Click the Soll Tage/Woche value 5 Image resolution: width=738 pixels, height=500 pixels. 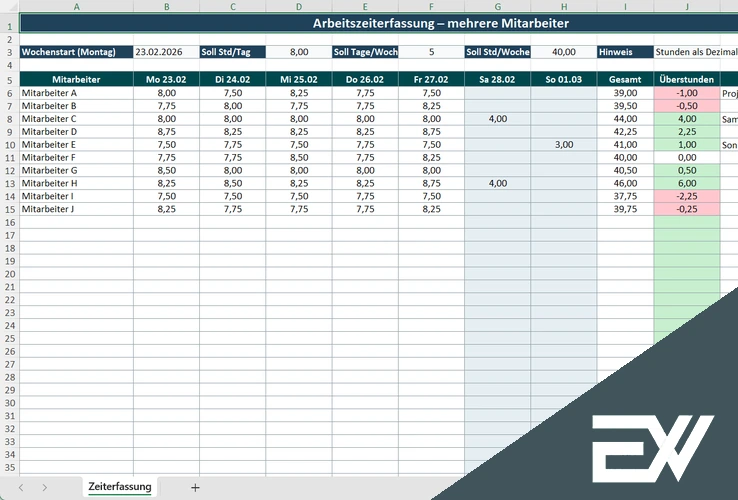(431, 52)
